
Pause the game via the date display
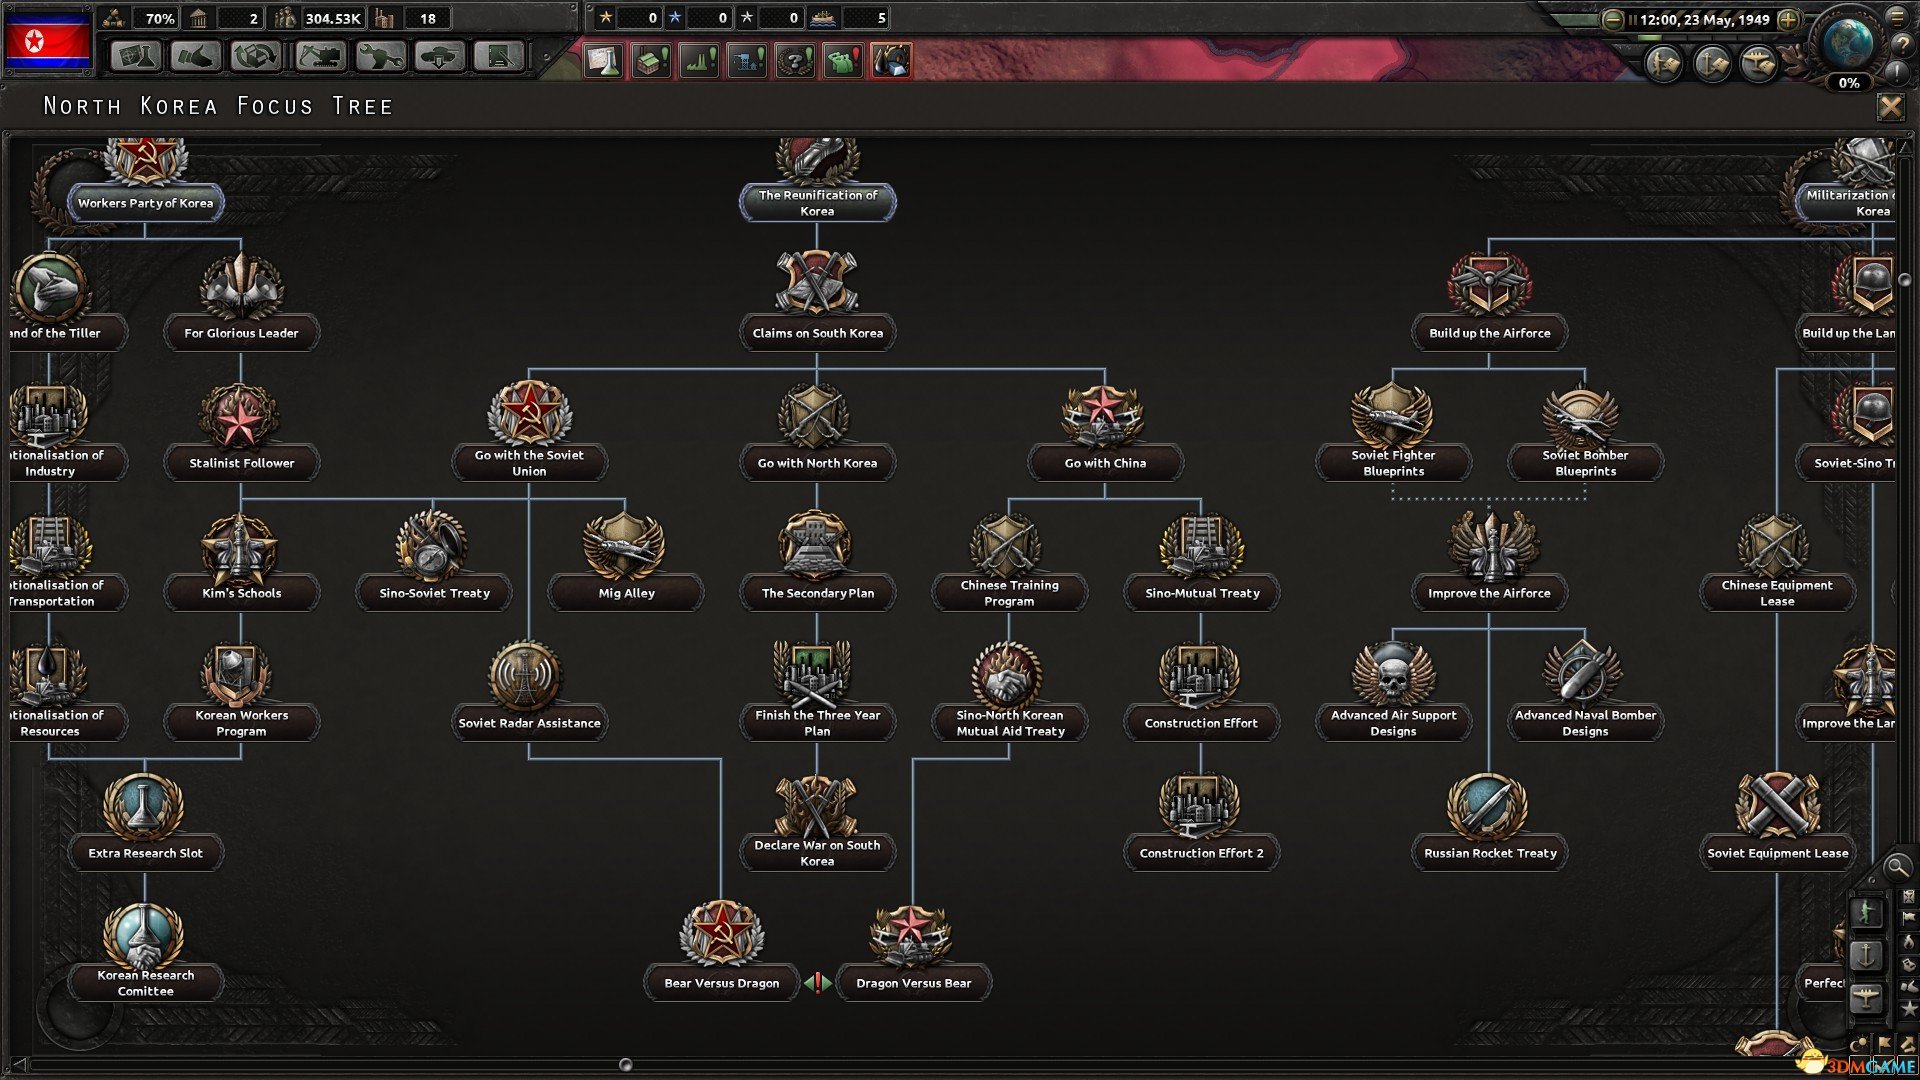(1704, 19)
